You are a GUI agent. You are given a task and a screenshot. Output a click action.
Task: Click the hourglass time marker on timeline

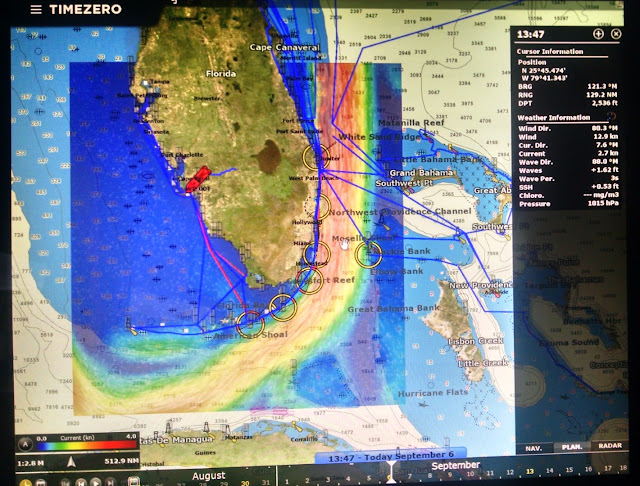(x=391, y=471)
